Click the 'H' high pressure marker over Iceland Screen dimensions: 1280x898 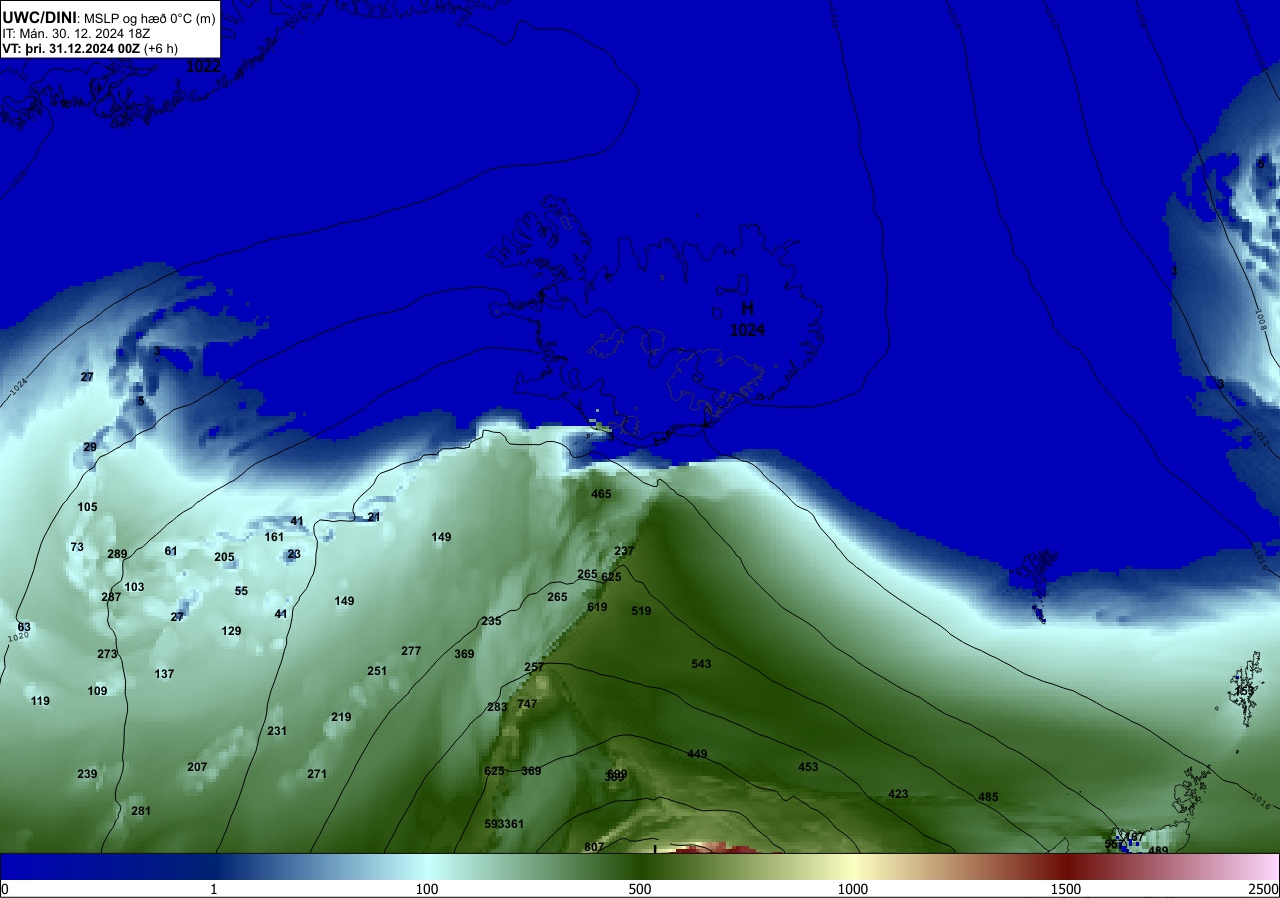coord(747,309)
